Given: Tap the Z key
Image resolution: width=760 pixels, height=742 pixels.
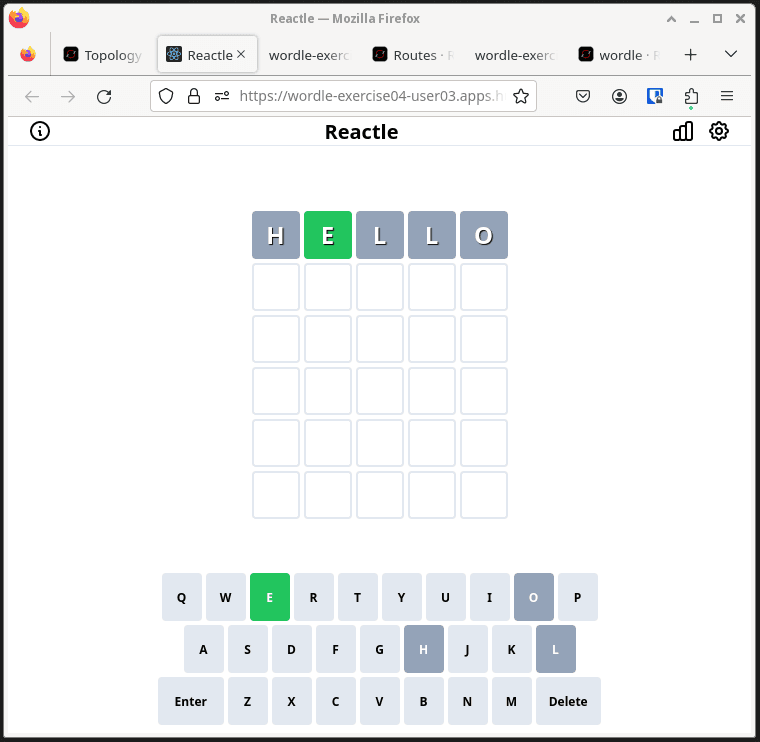Looking at the screenshot, I should click(248, 701).
